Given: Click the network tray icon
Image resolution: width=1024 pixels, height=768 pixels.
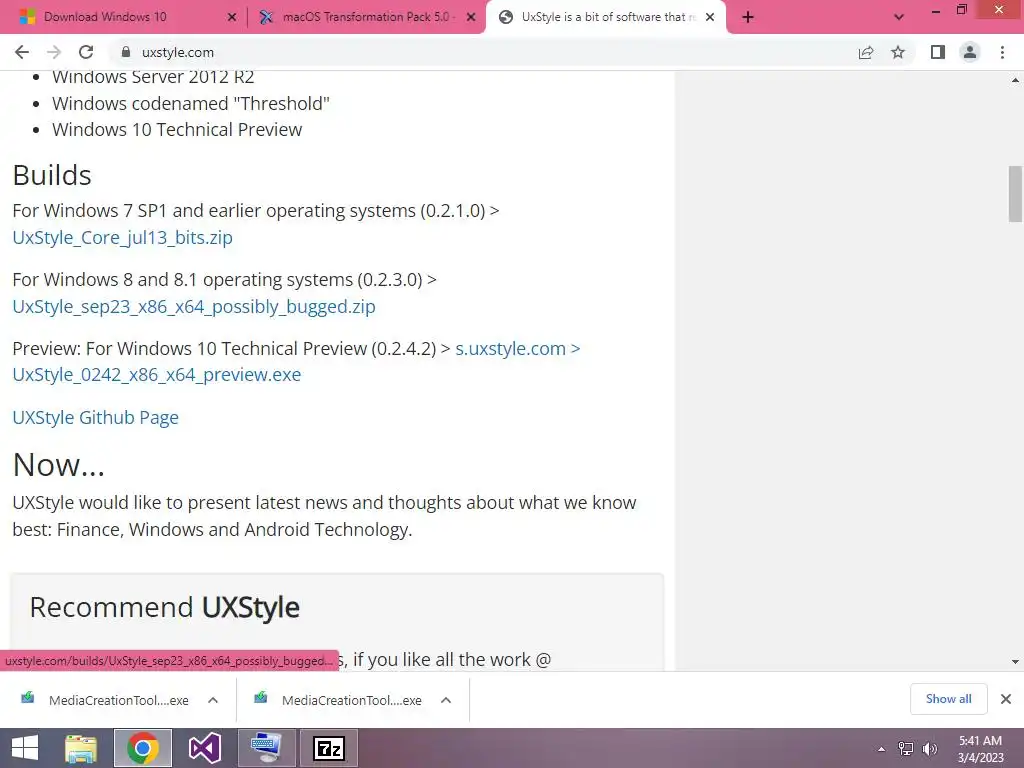Looking at the screenshot, I should pos(905,748).
